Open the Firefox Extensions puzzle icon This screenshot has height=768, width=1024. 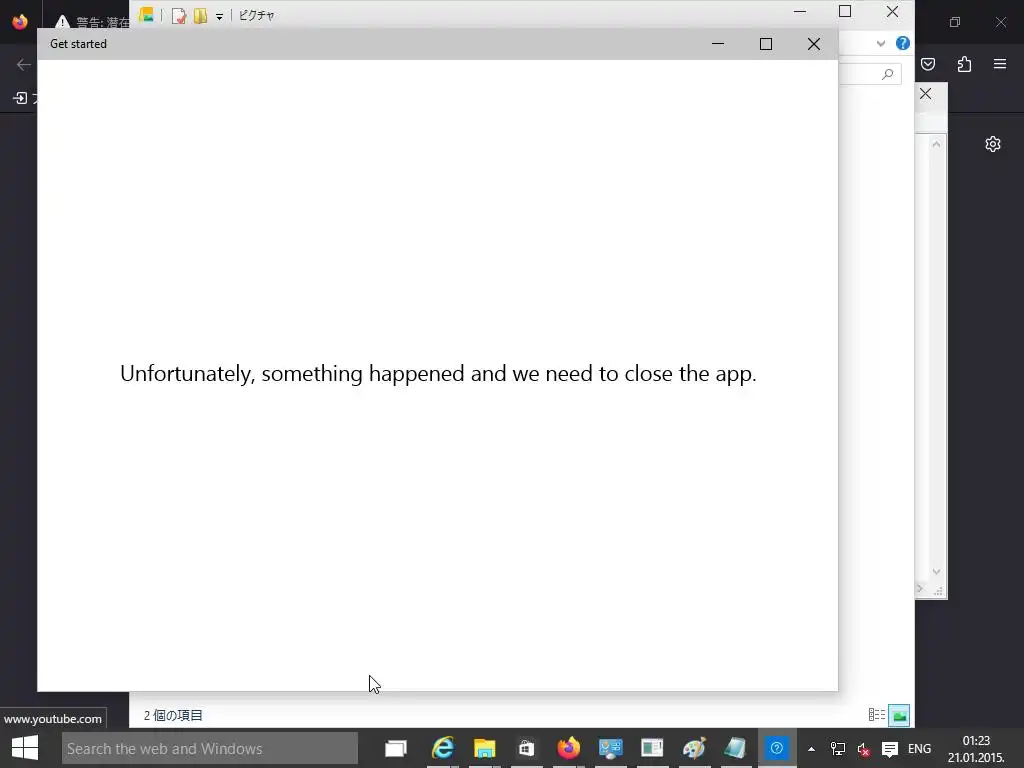[964, 64]
